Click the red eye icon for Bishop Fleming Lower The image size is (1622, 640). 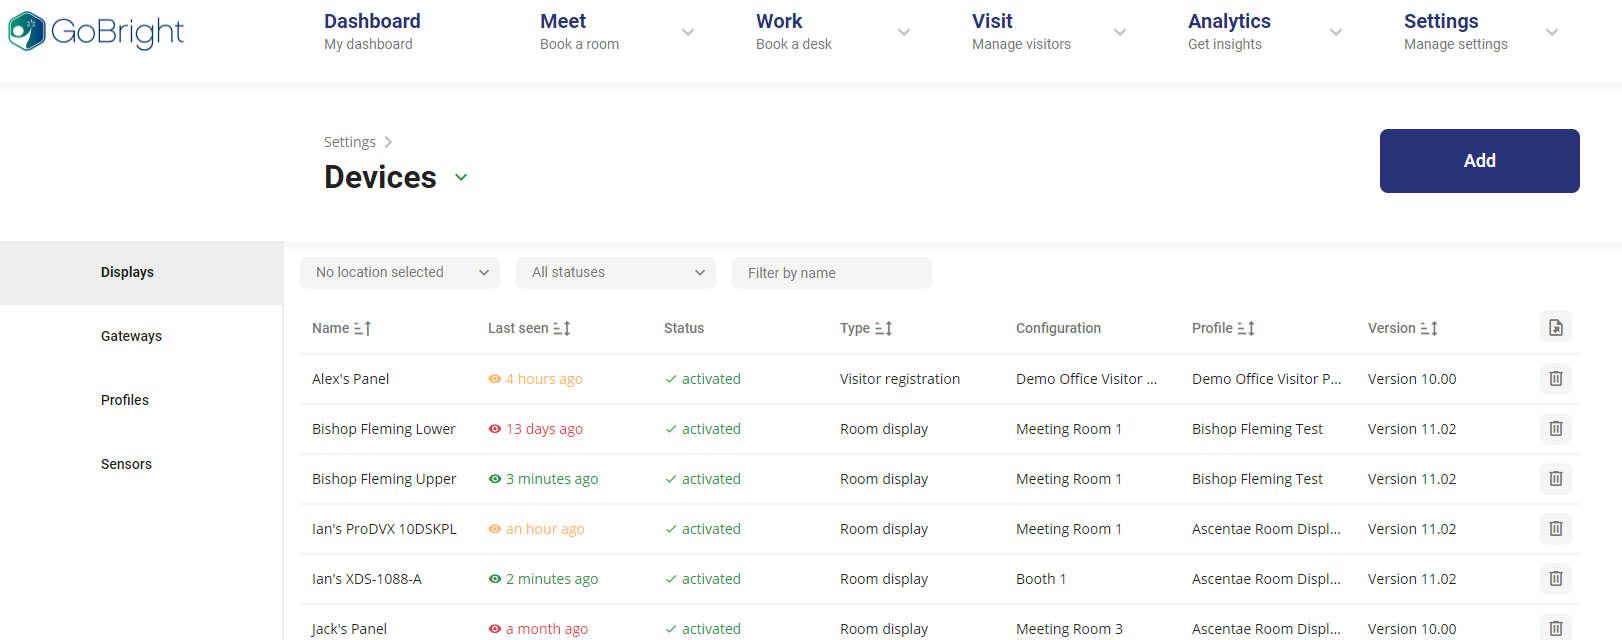point(494,429)
